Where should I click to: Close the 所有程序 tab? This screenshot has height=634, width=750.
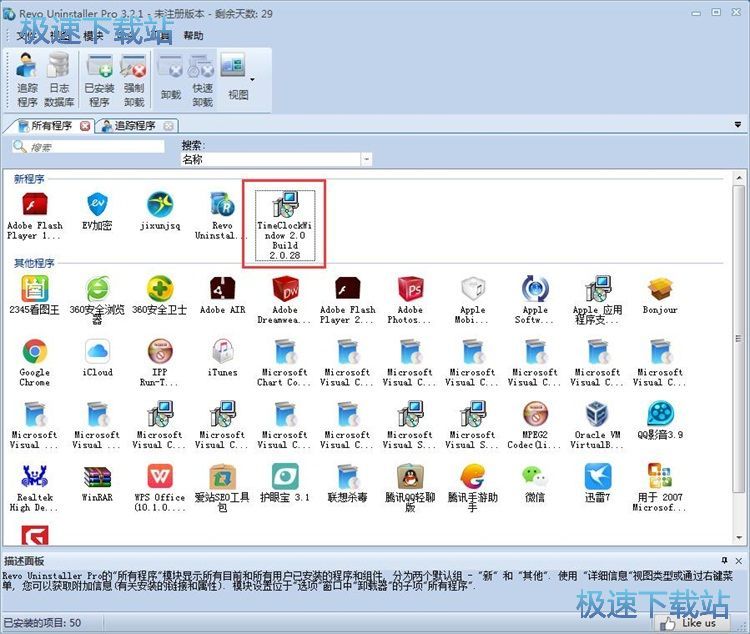[x=85, y=126]
